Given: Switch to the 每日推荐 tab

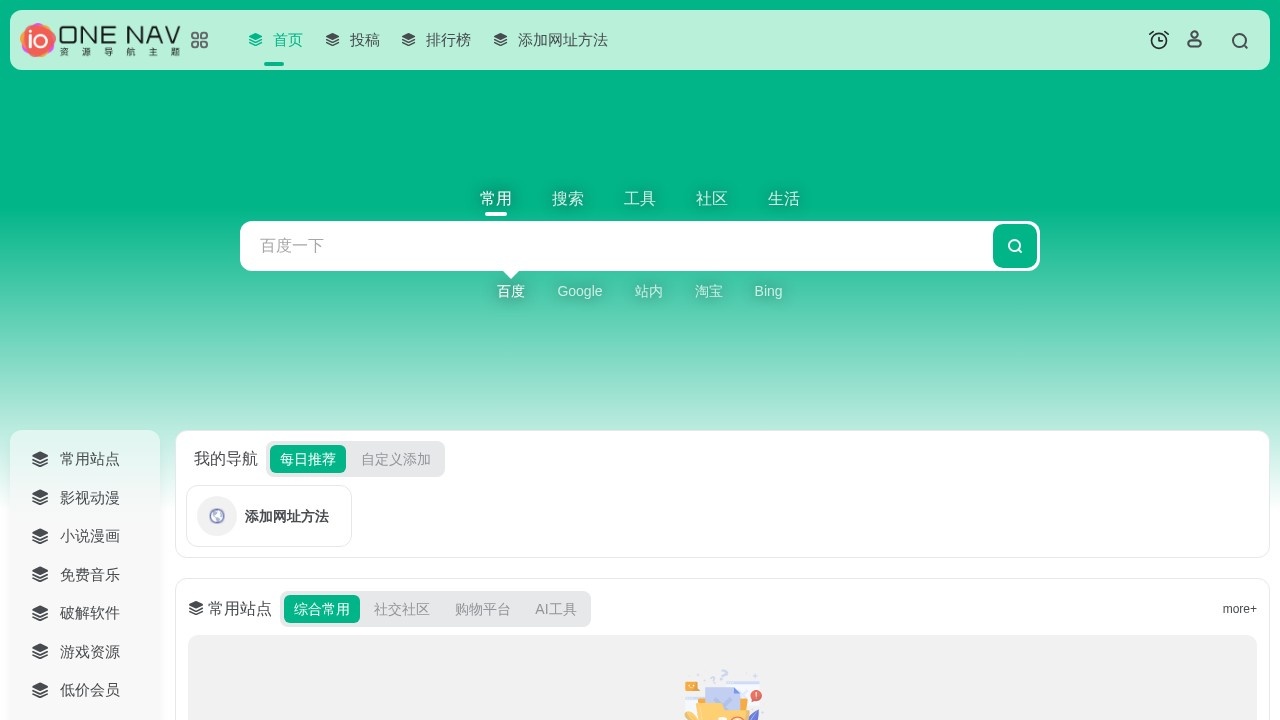Looking at the screenshot, I should [x=308, y=459].
